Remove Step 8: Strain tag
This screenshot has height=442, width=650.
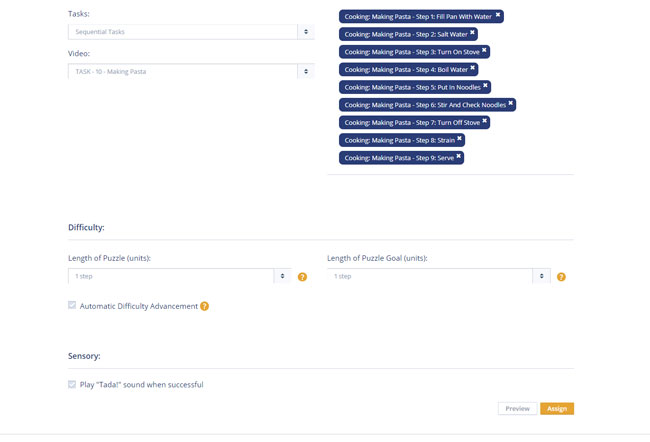[x=459, y=138]
